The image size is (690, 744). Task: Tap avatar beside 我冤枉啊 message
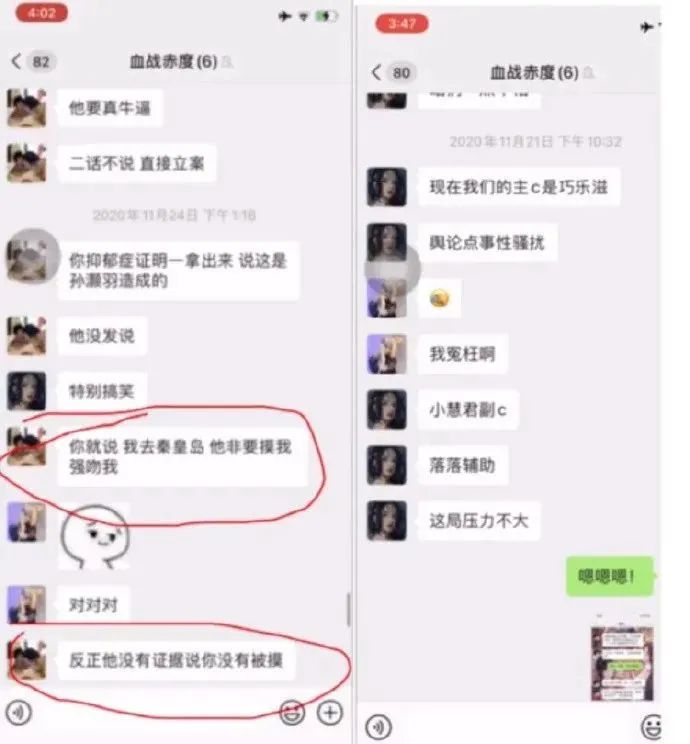pos(387,354)
